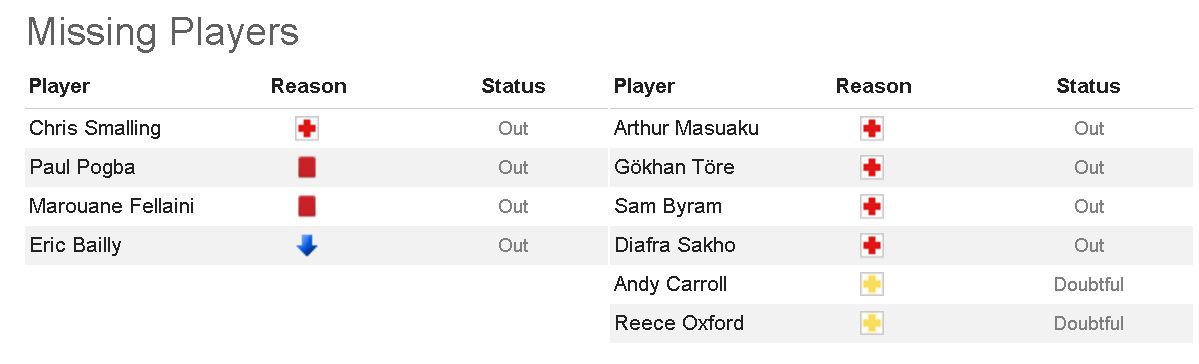Click Andy Carroll's yellow cross doubtful icon
The image size is (1199, 364).
[872, 284]
